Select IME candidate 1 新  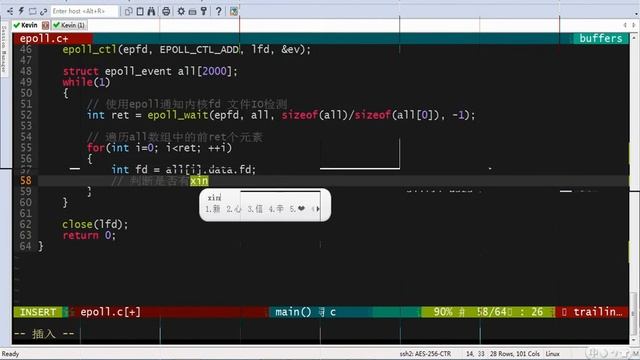(213, 209)
